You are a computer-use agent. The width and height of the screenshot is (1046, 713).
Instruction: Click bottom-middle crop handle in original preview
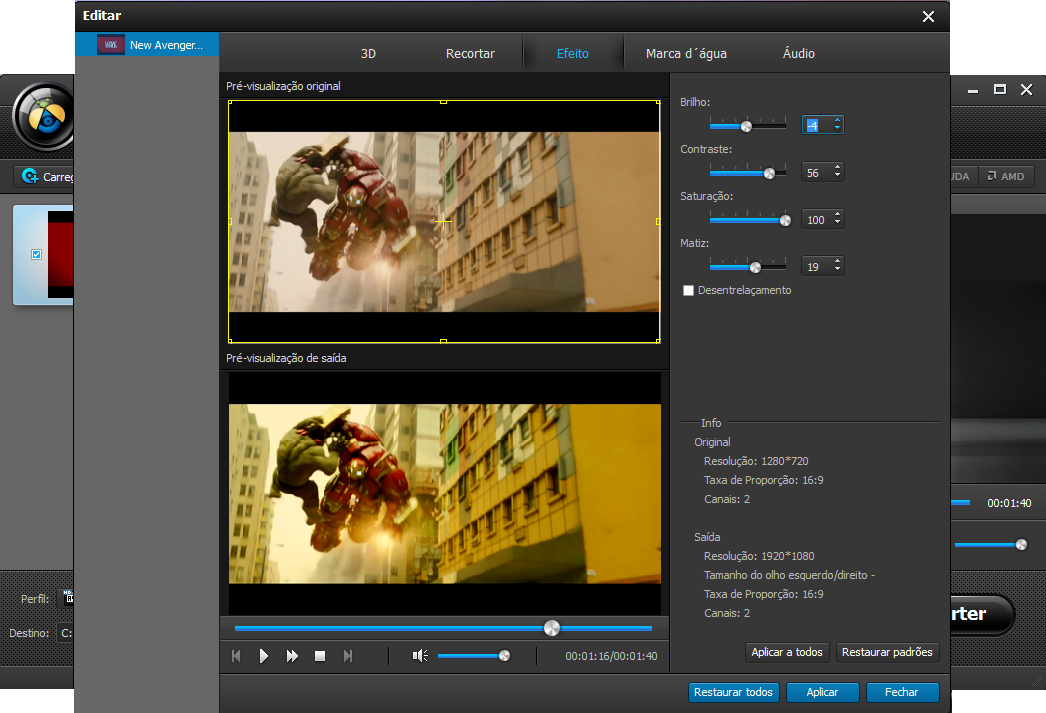click(444, 341)
